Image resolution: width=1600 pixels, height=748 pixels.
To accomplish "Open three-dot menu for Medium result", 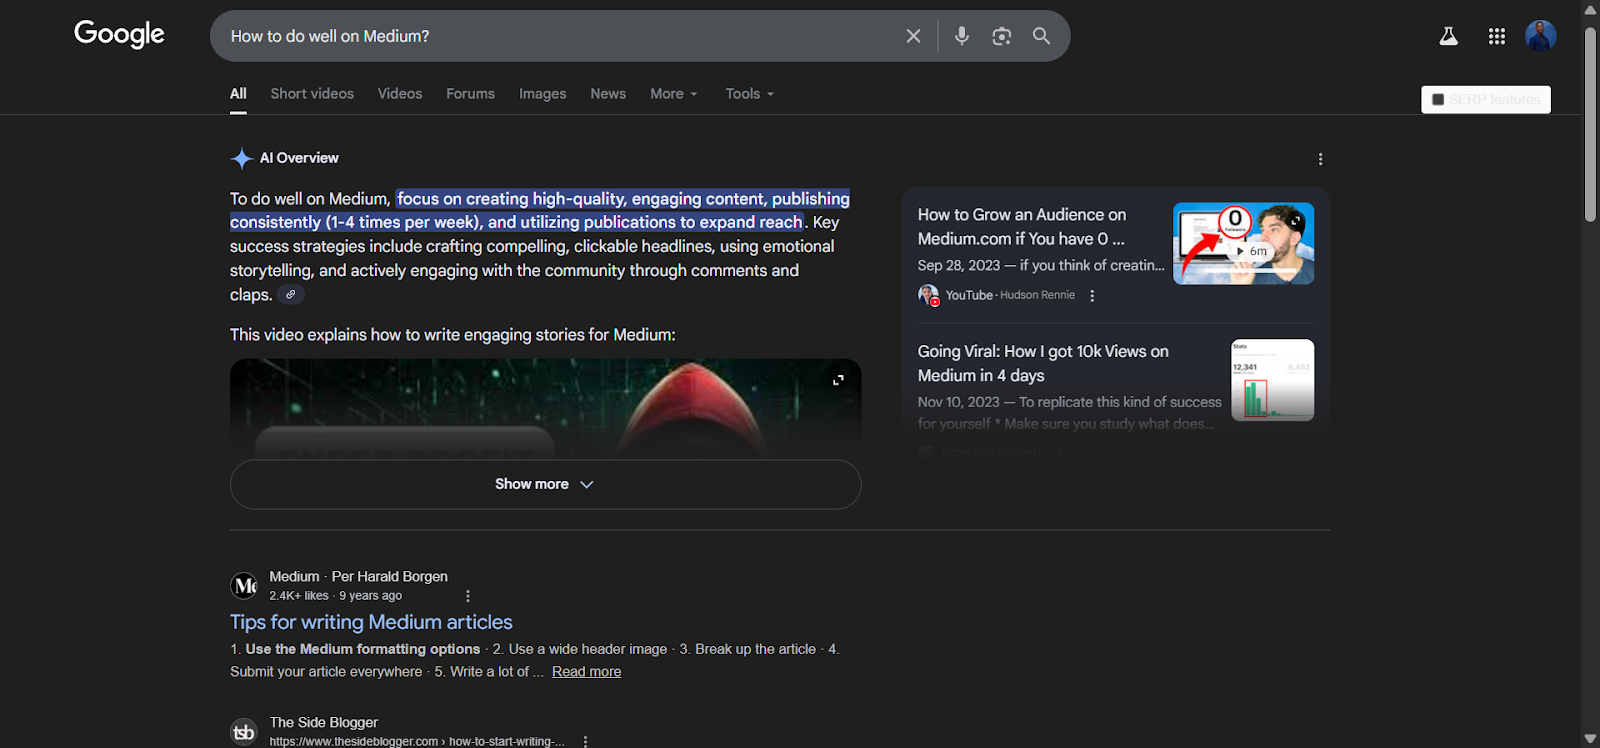I will [x=467, y=596].
